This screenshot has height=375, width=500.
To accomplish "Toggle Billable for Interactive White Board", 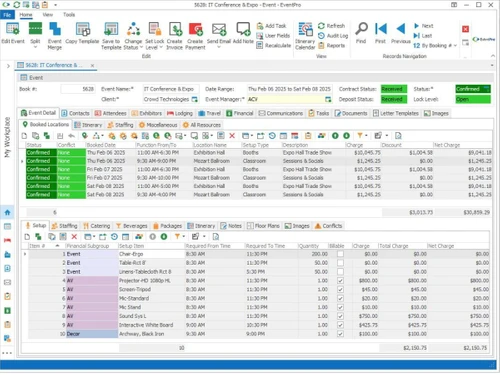I will 340,325.
